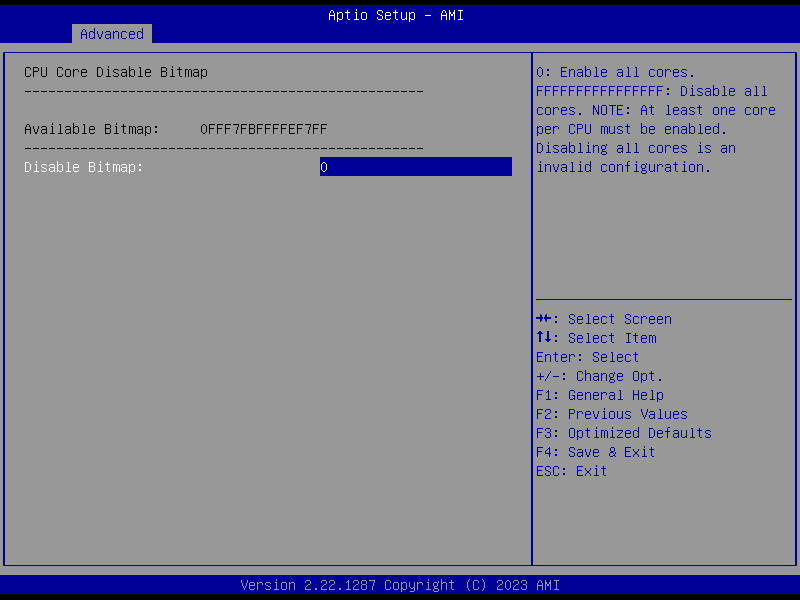The image size is (800, 600).
Task: Select the Advanced tab
Action: (x=112, y=34)
